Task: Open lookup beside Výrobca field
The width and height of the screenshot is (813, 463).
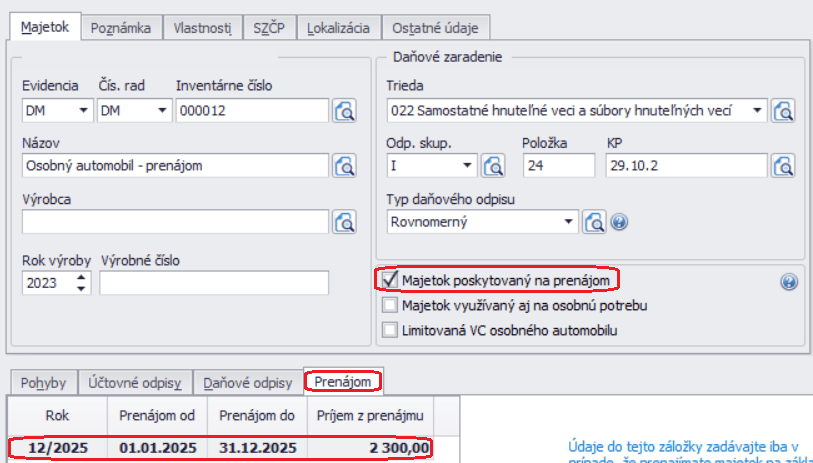Action: 345,220
